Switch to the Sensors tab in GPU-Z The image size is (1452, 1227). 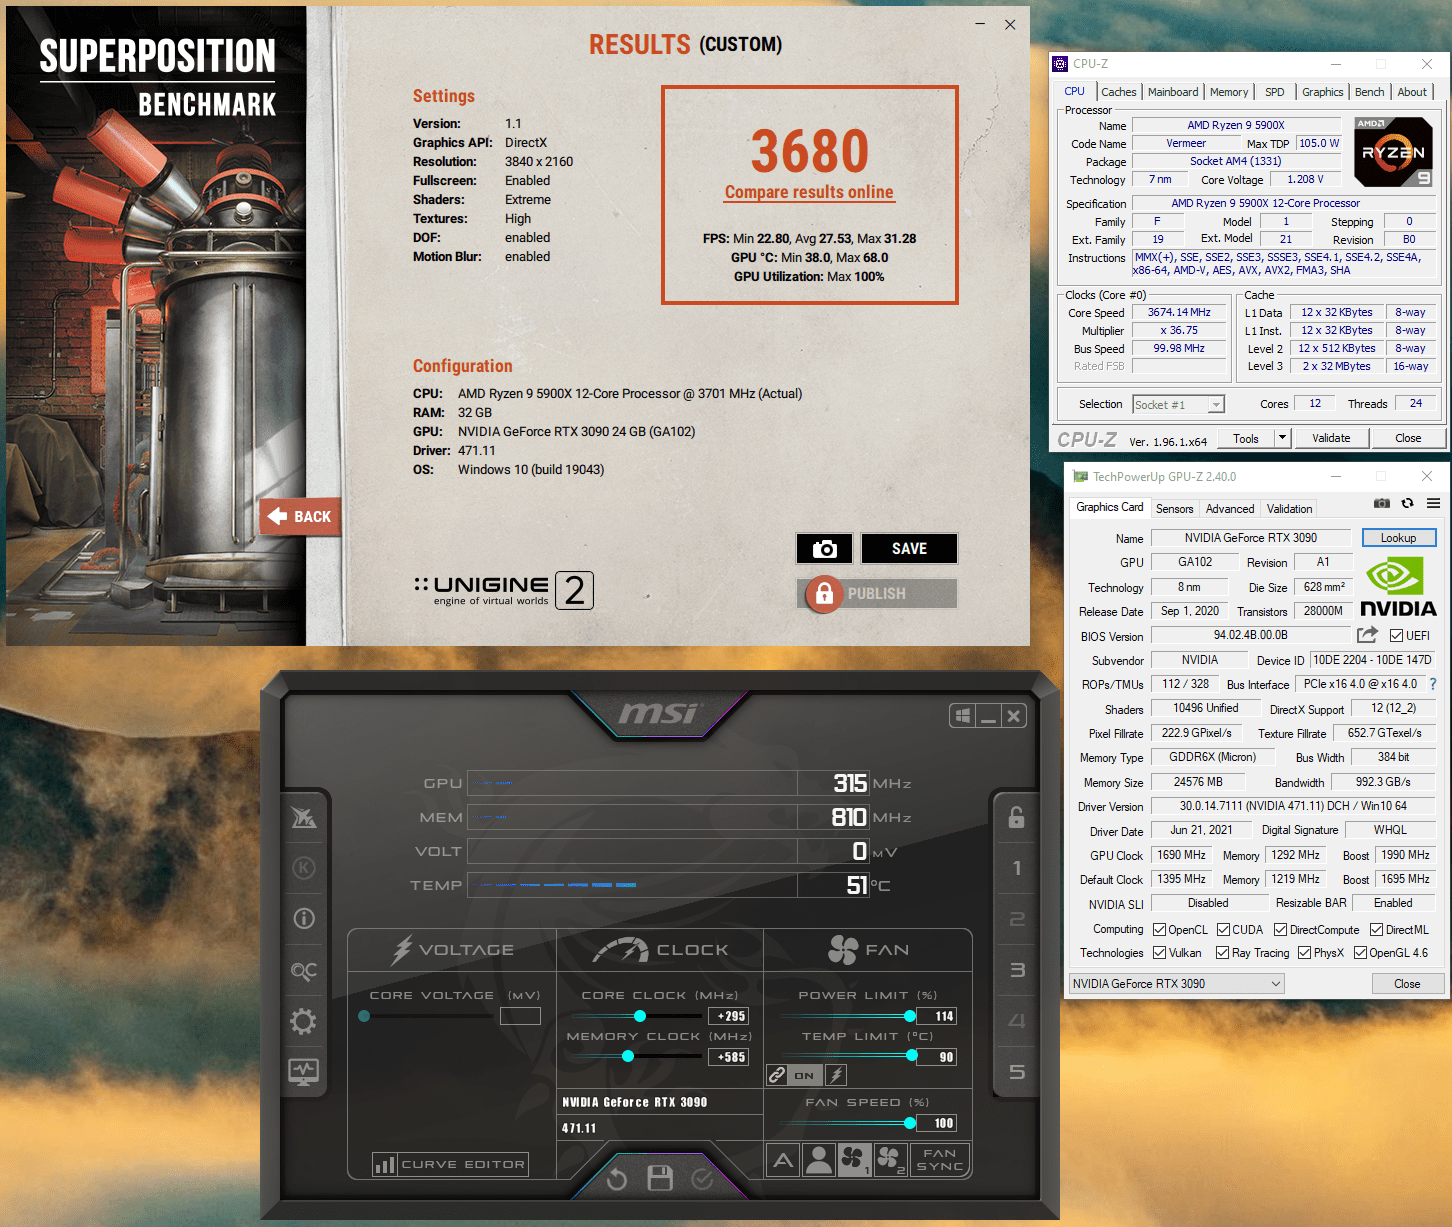pos(1174,509)
